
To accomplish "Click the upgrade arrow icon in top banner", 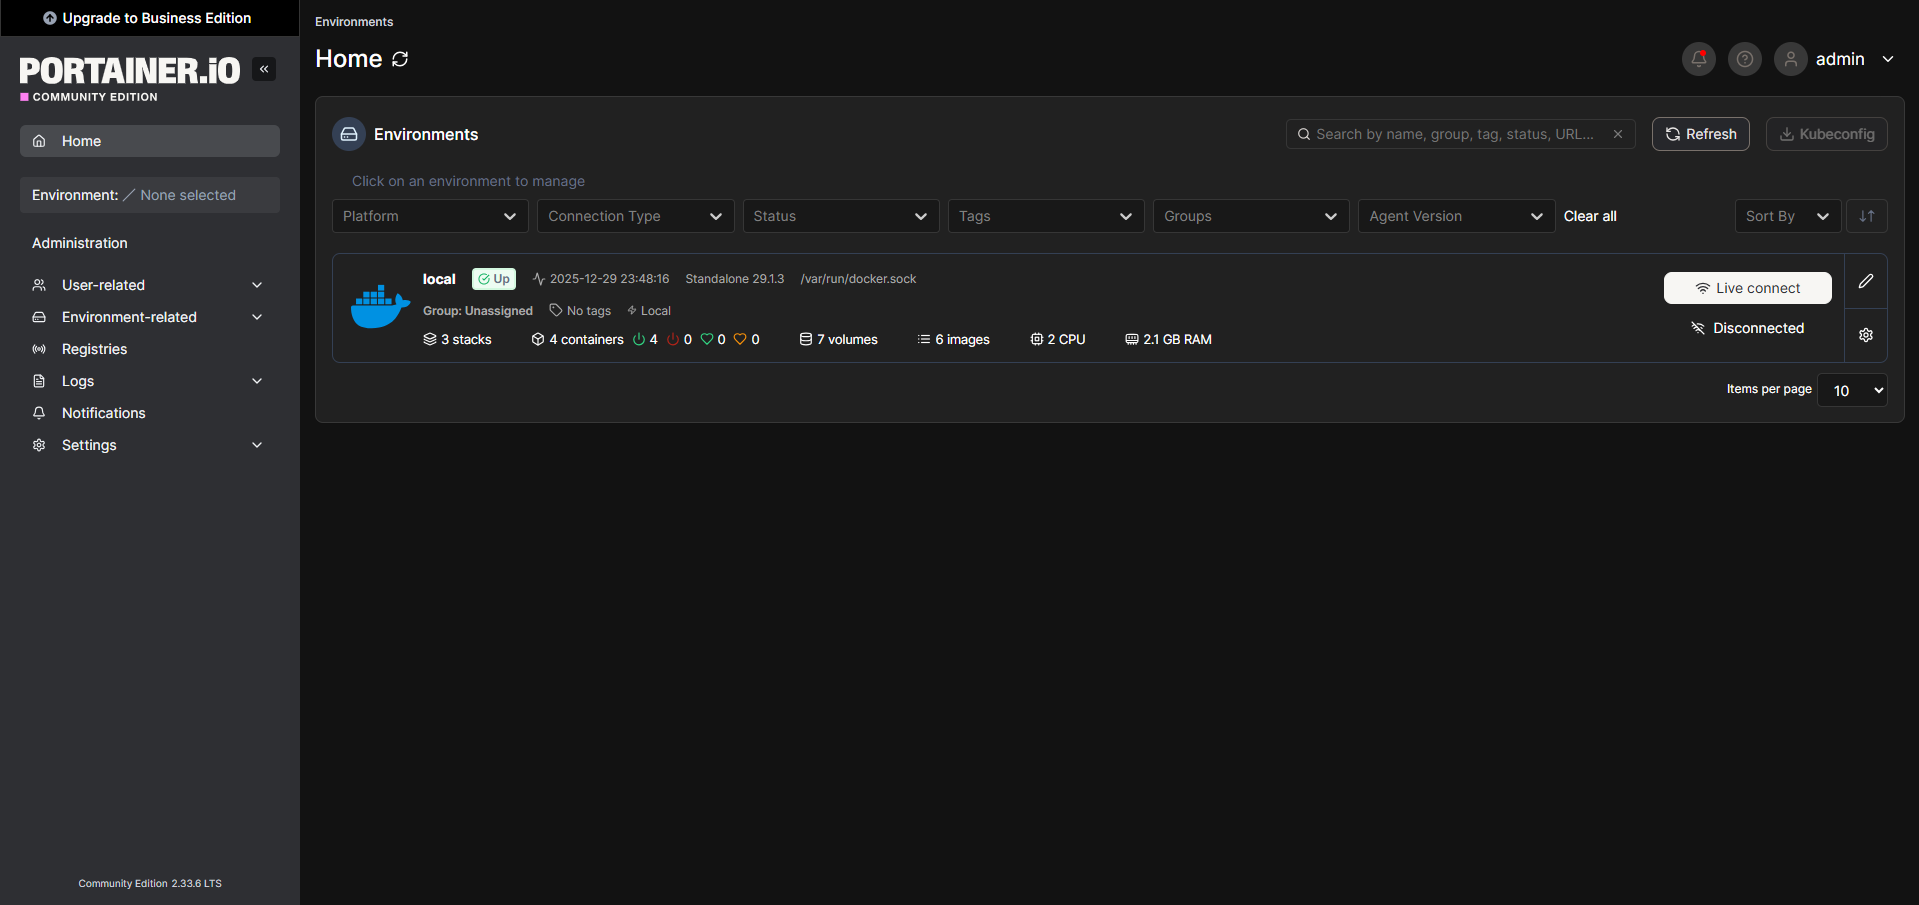I will point(50,18).
